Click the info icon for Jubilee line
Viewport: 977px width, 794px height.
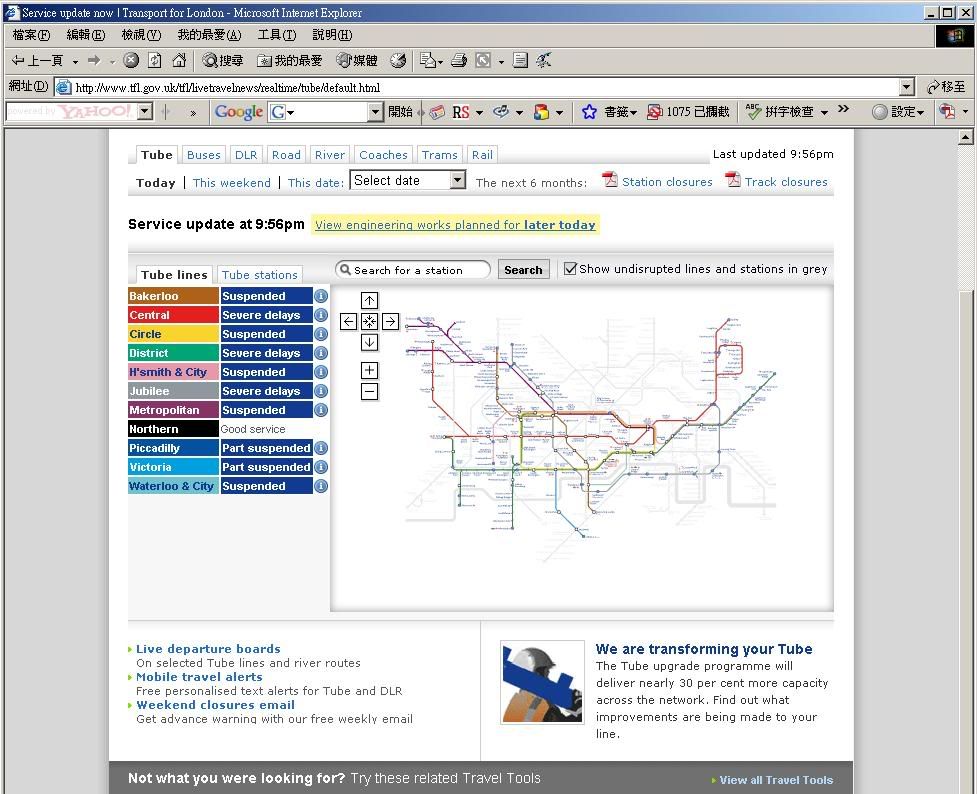321,391
